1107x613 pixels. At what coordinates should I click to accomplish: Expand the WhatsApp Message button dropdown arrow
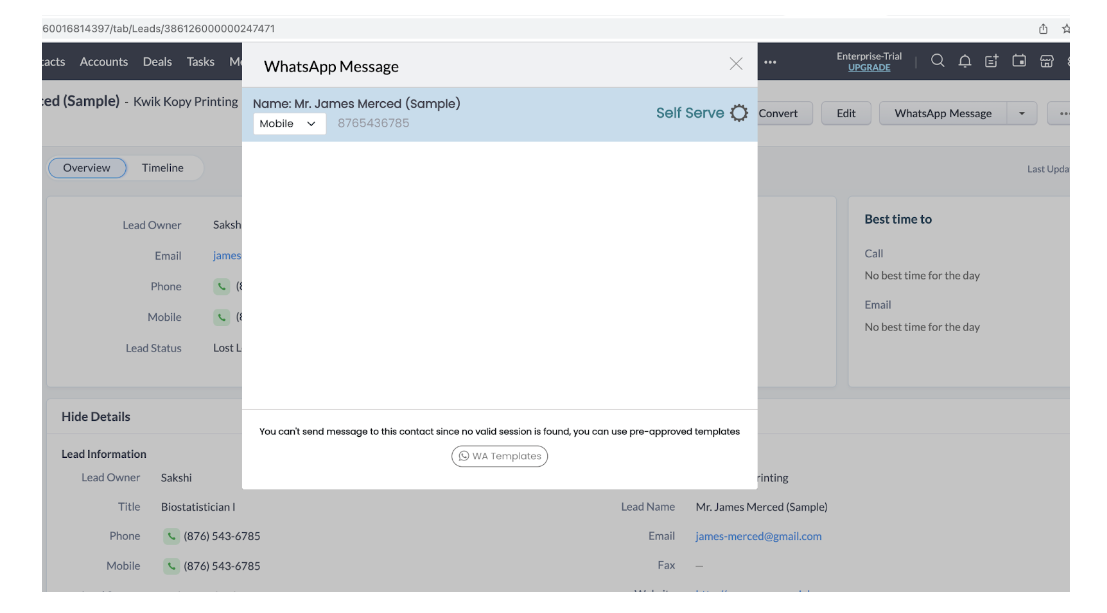point(1022,113)
